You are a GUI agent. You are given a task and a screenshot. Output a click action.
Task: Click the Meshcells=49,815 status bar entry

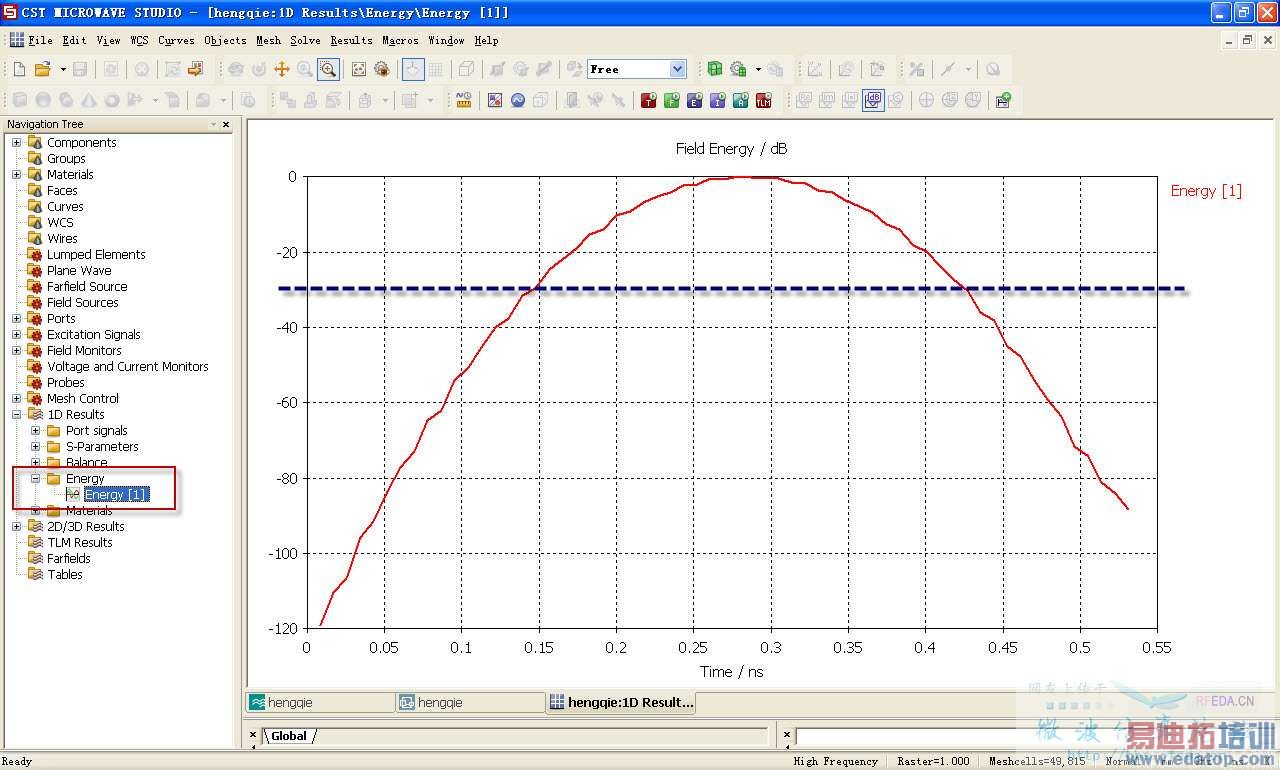(x=1037, y=761)
